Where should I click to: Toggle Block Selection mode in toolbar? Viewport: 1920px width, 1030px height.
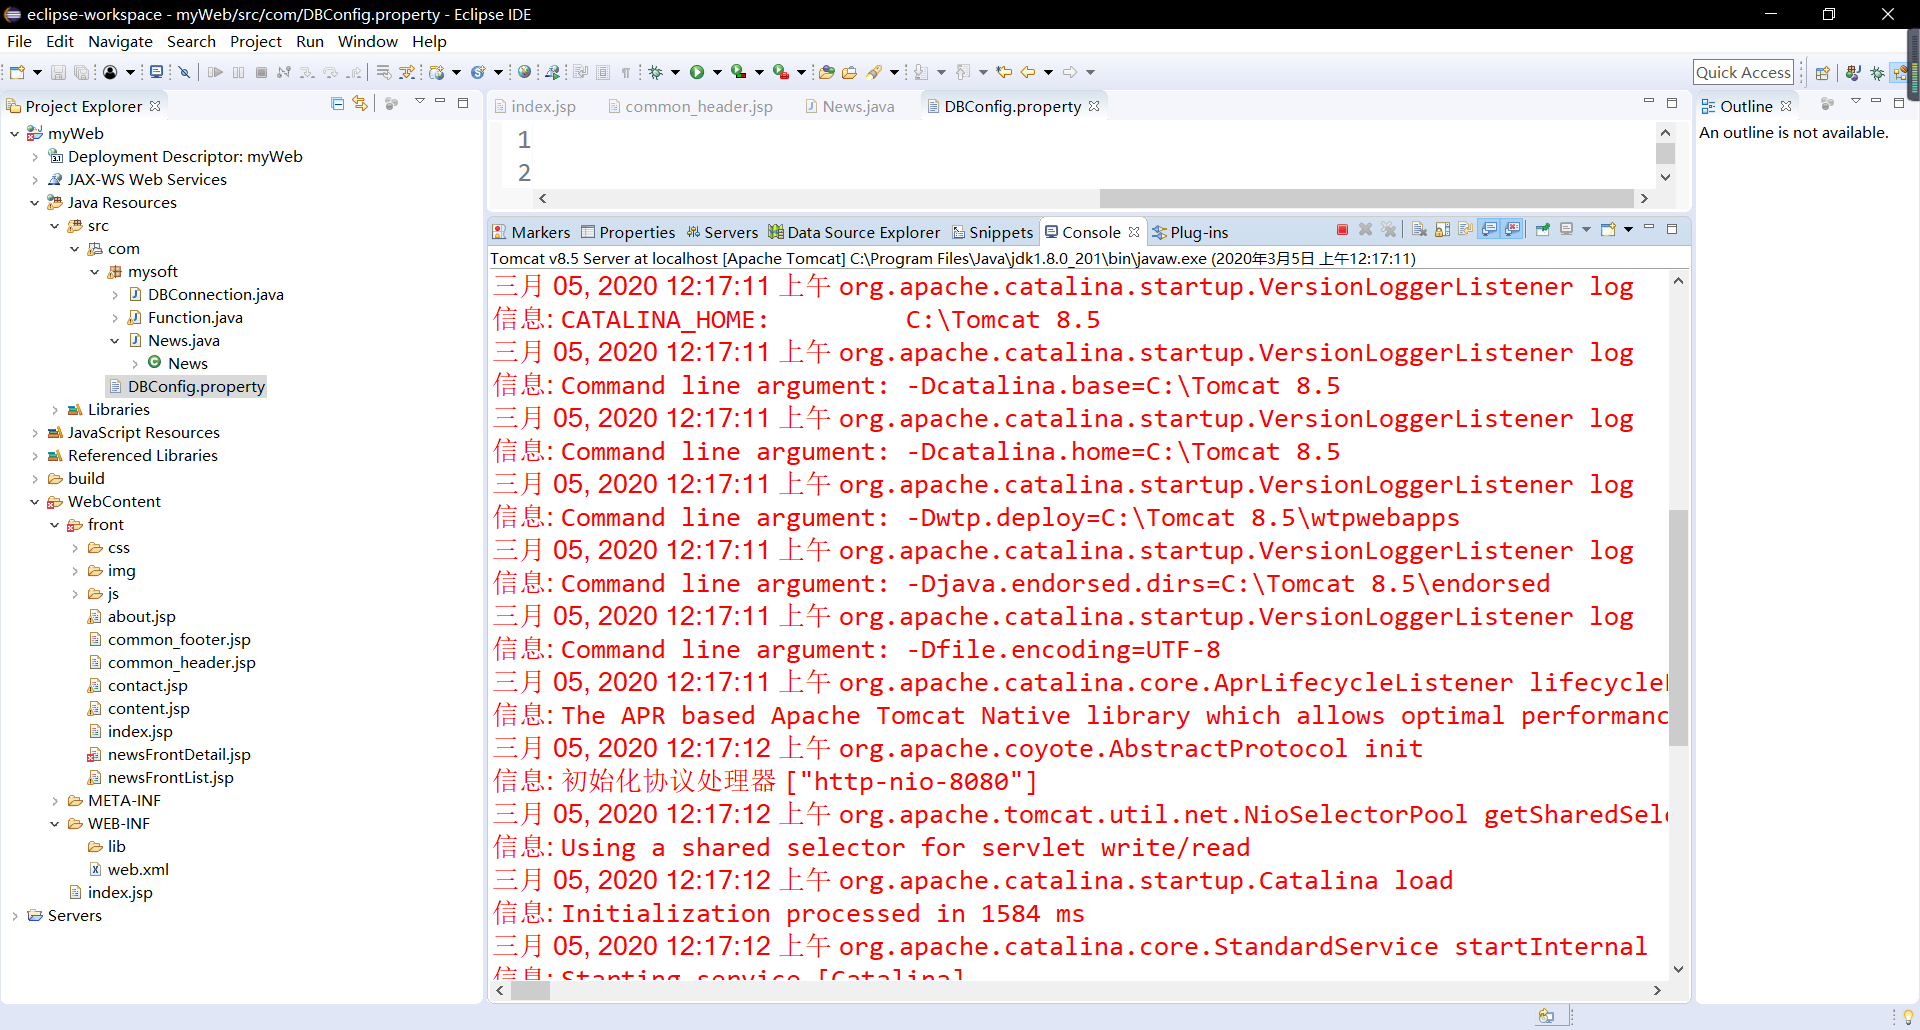603,72
